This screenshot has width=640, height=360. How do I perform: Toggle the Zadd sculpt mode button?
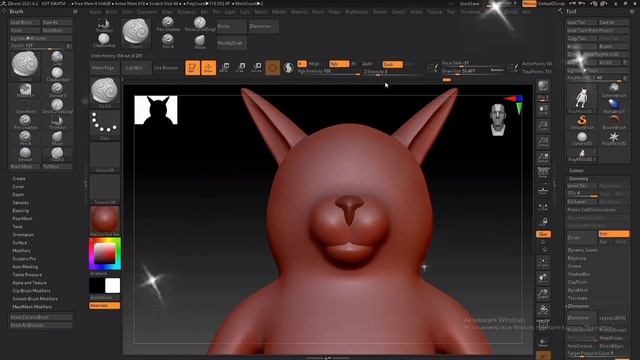pyautogui.click(x=367, y=64)
